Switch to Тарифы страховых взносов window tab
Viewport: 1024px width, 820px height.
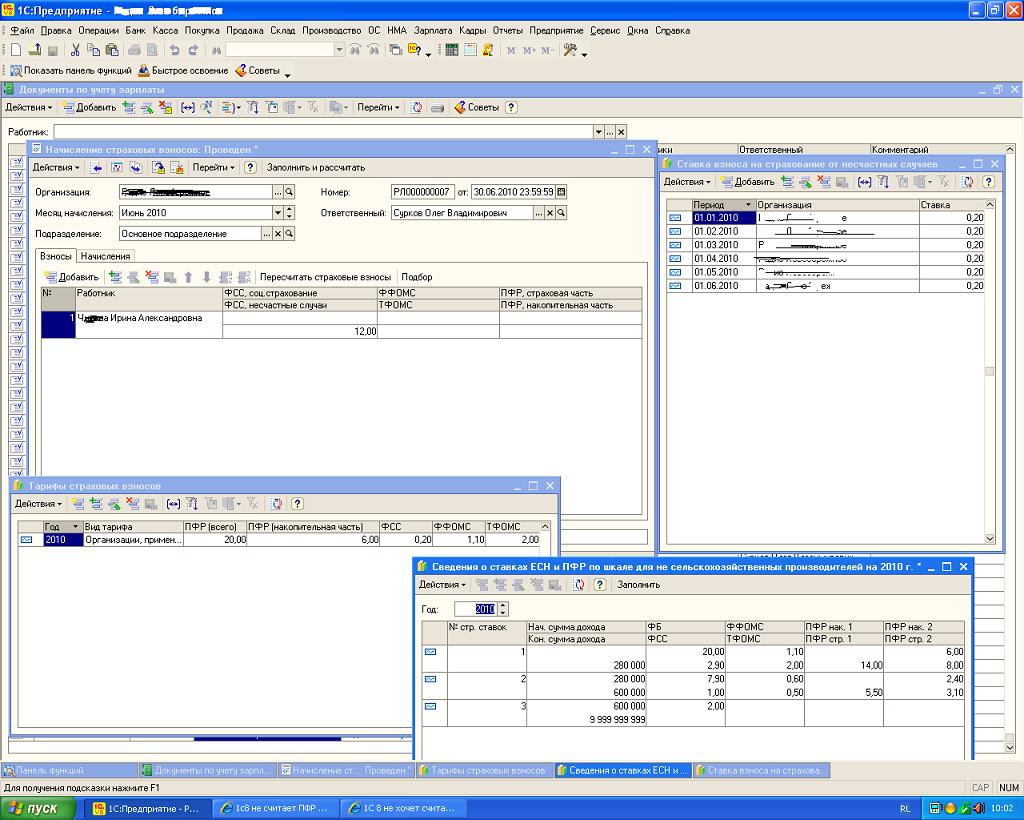click(x=484, y=771)
